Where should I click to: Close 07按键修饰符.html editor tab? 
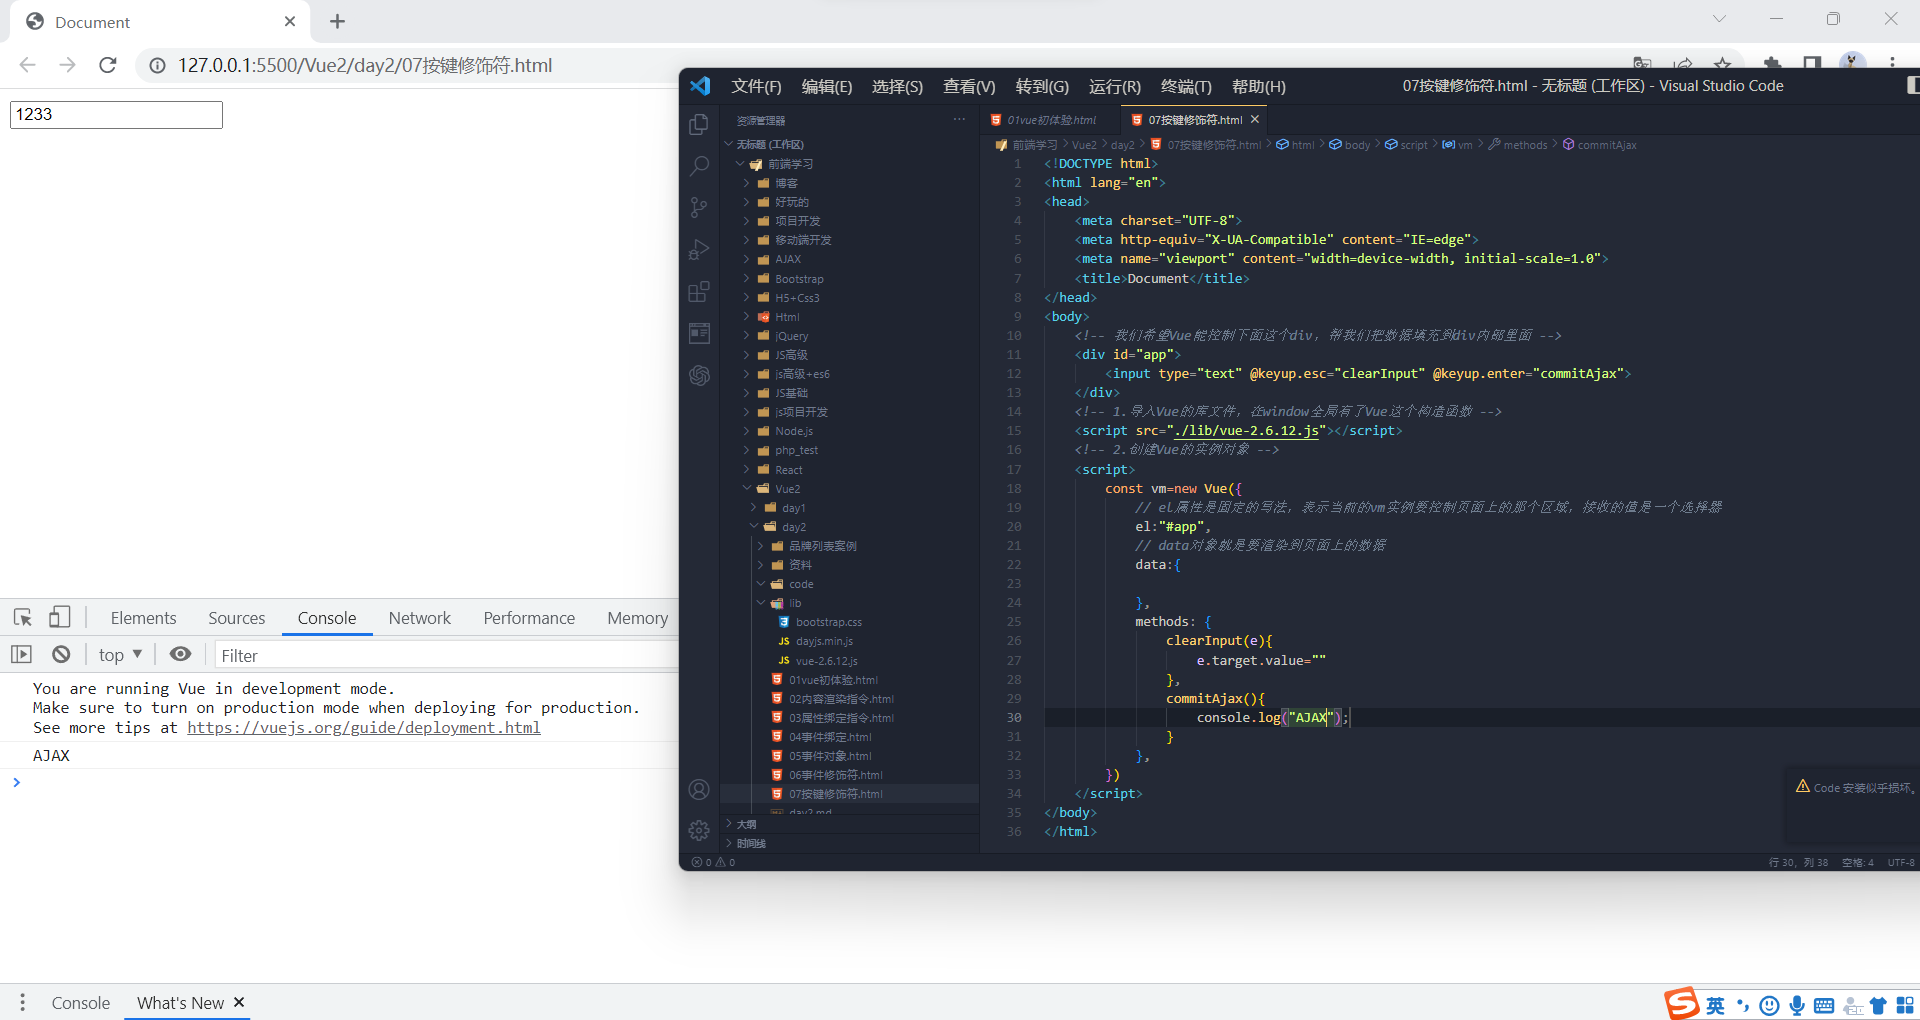click(x=1255, y=119)
